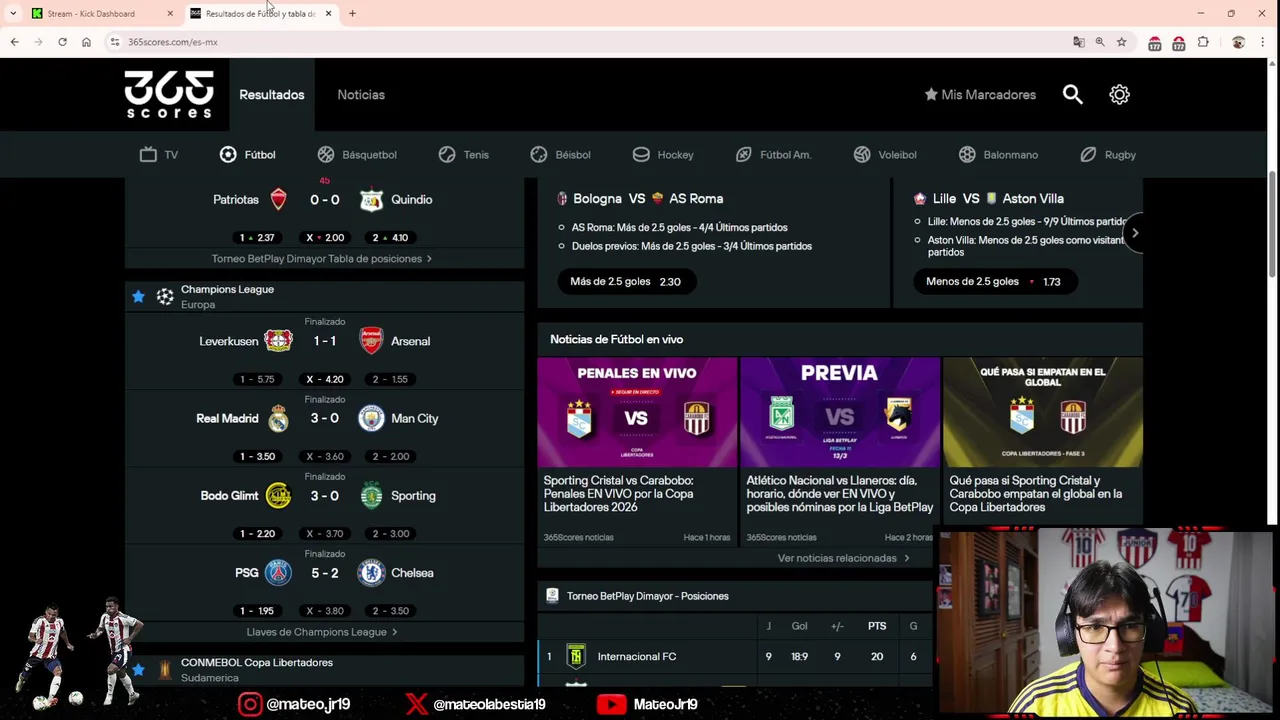
Task: Click the Champions League competition icon
Action: [165, 297]
